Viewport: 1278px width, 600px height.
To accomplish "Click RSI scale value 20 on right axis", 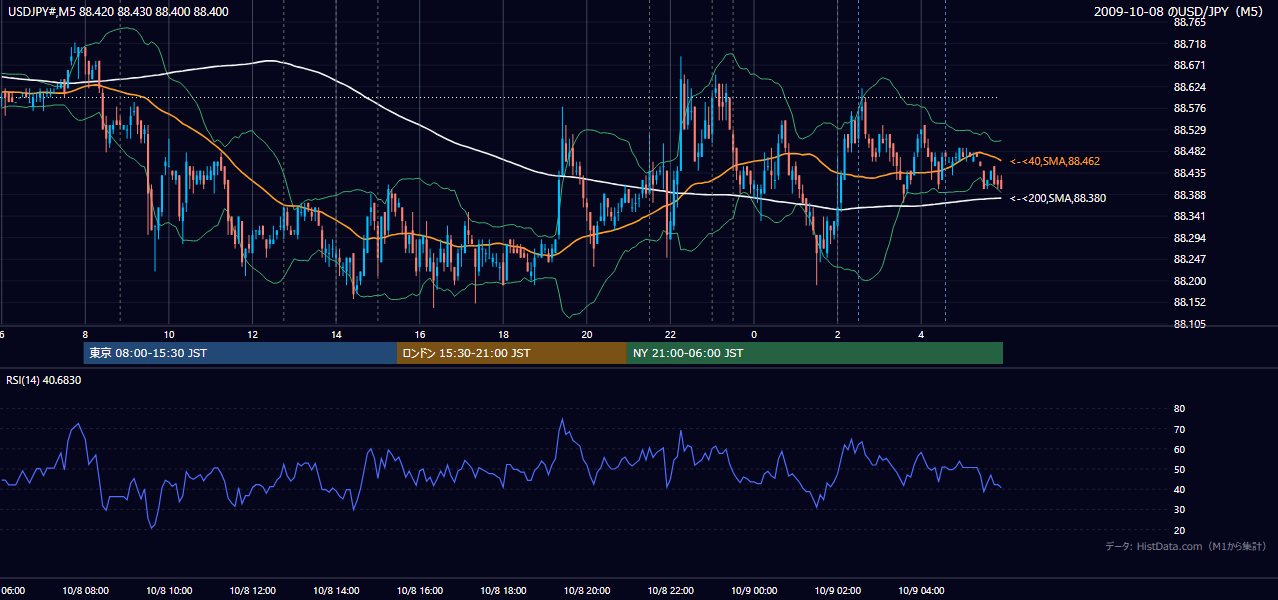I will (x=1179, y=530).
